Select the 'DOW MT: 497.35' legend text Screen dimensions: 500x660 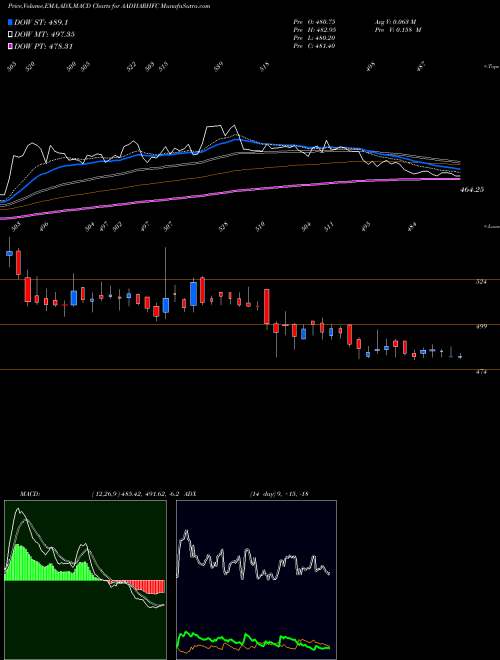point(45,35)
